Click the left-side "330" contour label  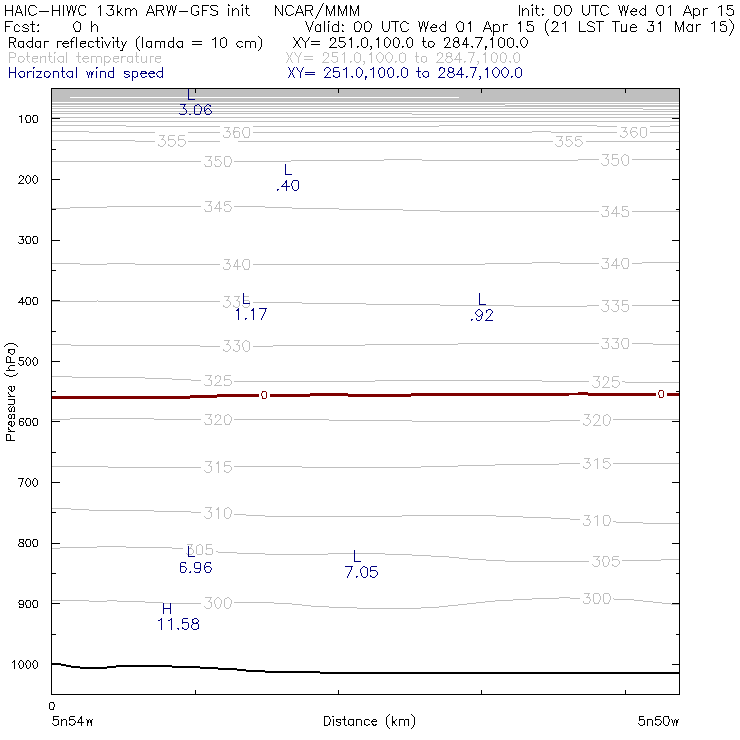[236, 346]
